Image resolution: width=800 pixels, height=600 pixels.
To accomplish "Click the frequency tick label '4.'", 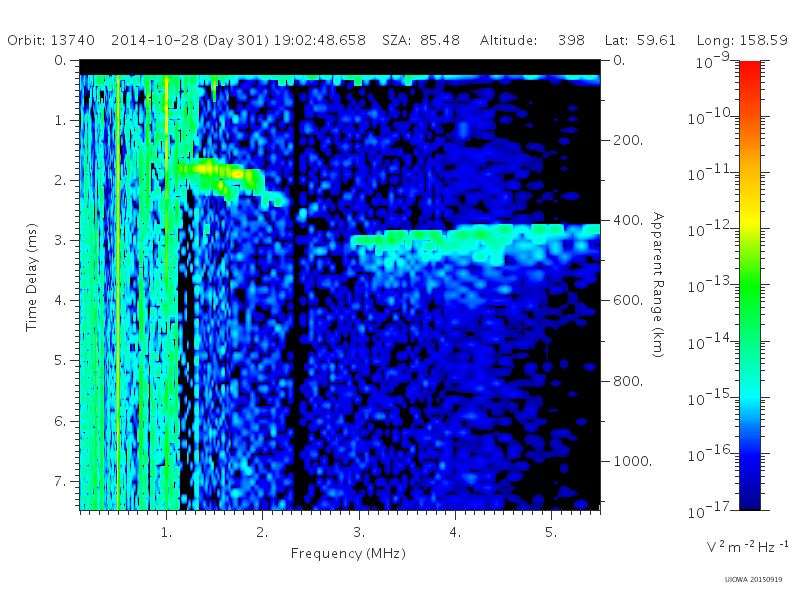I will [455, 532].
